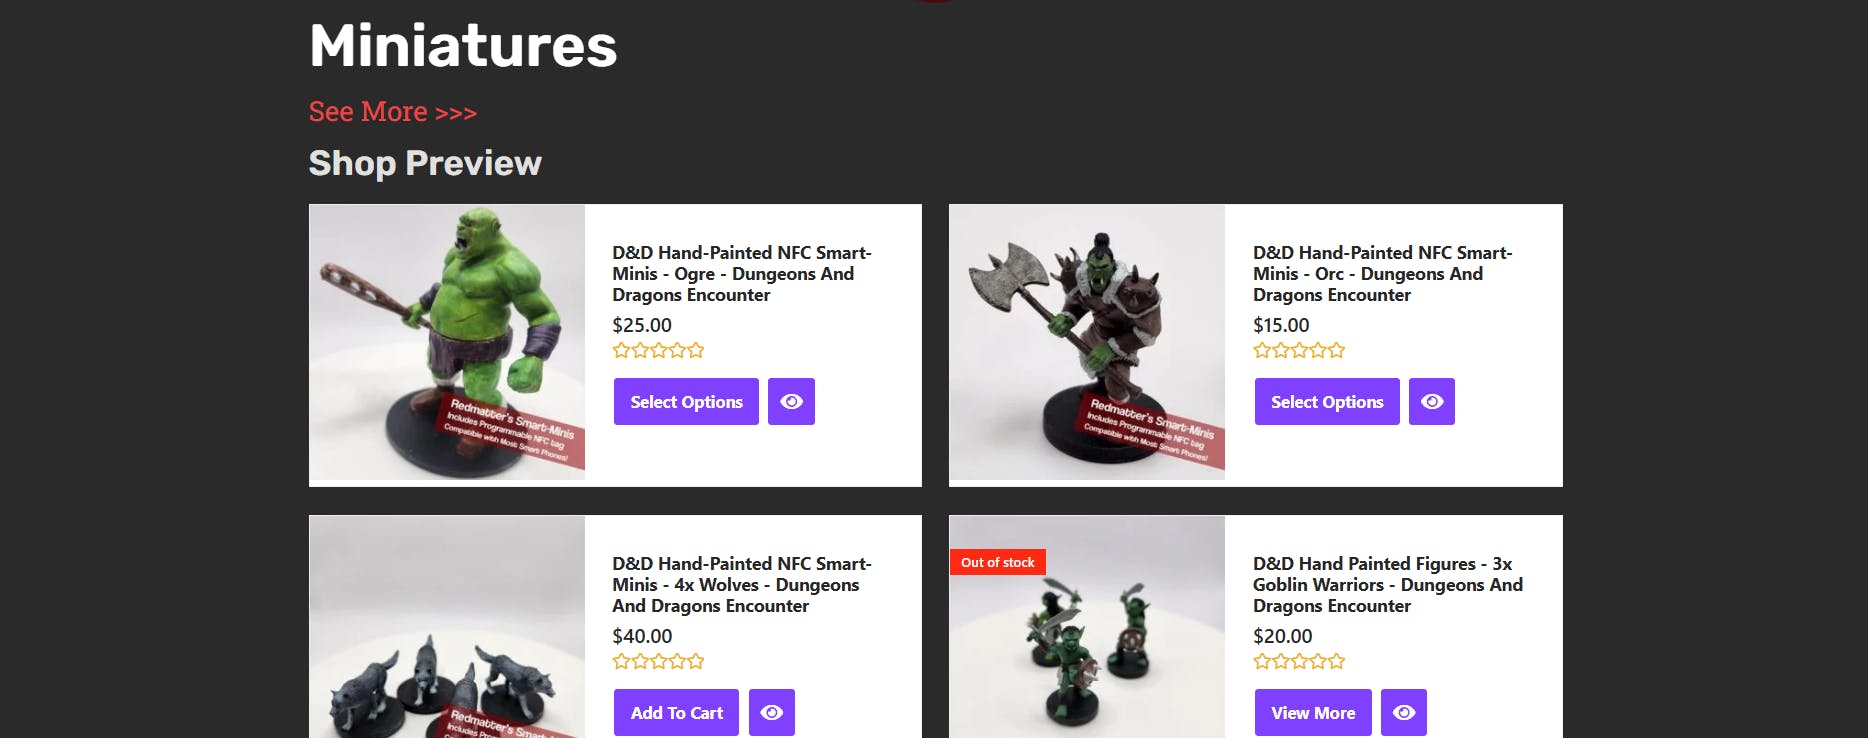
Task: Add 4x Wolves miniatures to cart
Action: click(676, 712)
